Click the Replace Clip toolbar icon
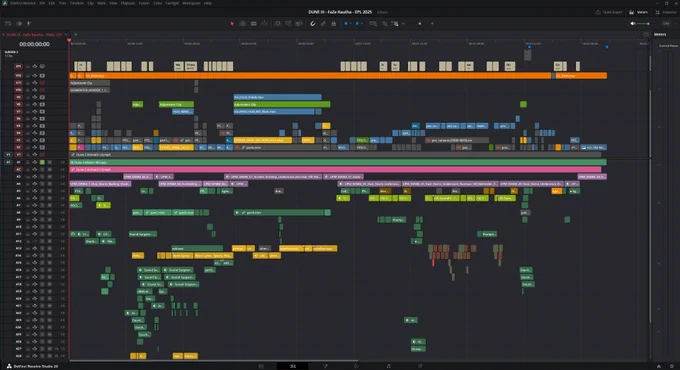680x370 pixels. (x=299, y=23)
